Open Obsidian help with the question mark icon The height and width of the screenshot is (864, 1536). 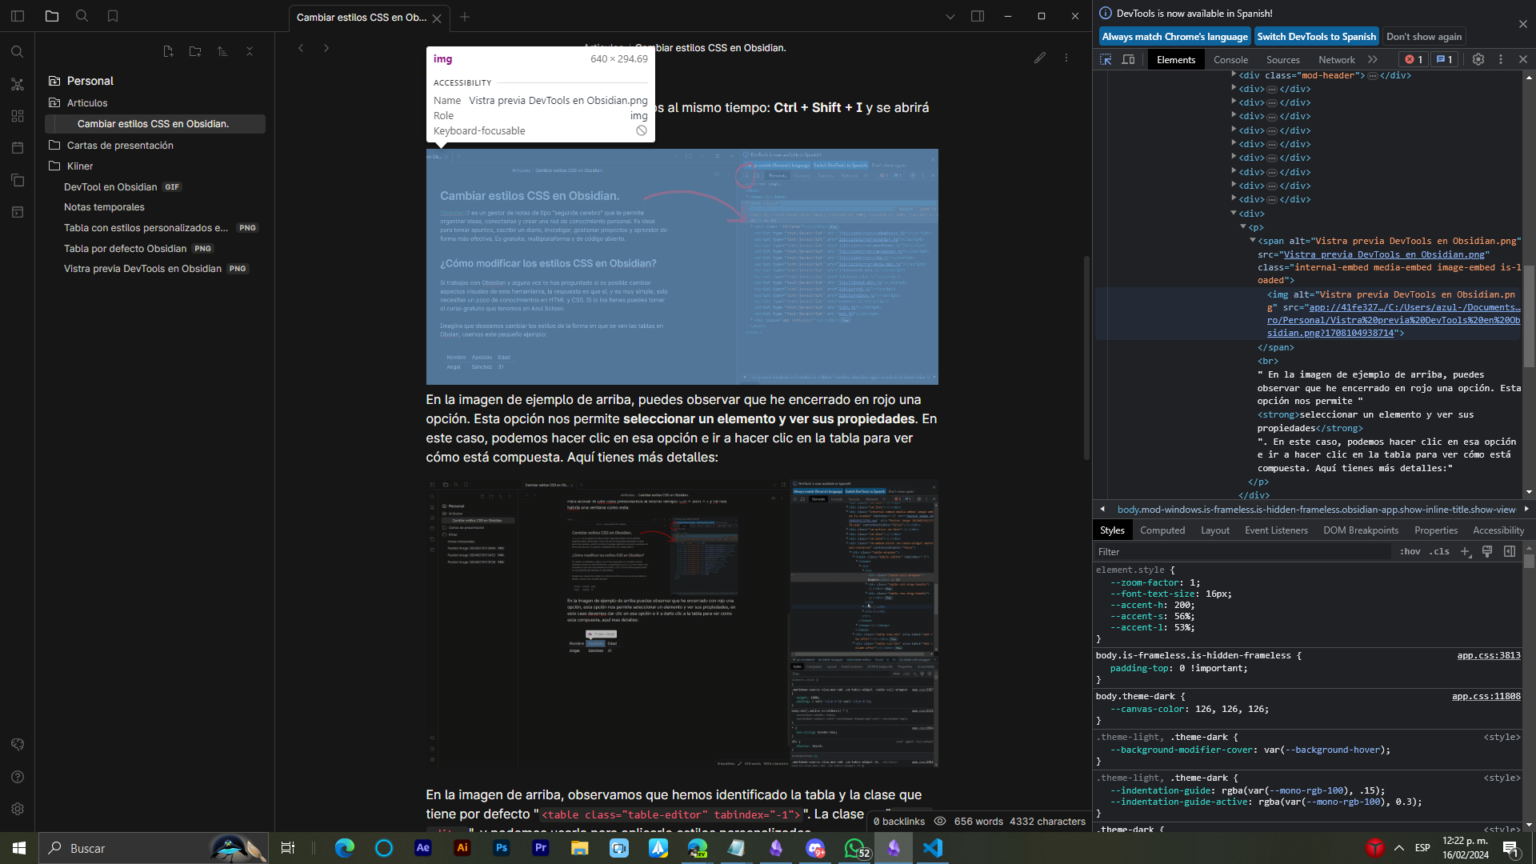click(x=17, y=776)
